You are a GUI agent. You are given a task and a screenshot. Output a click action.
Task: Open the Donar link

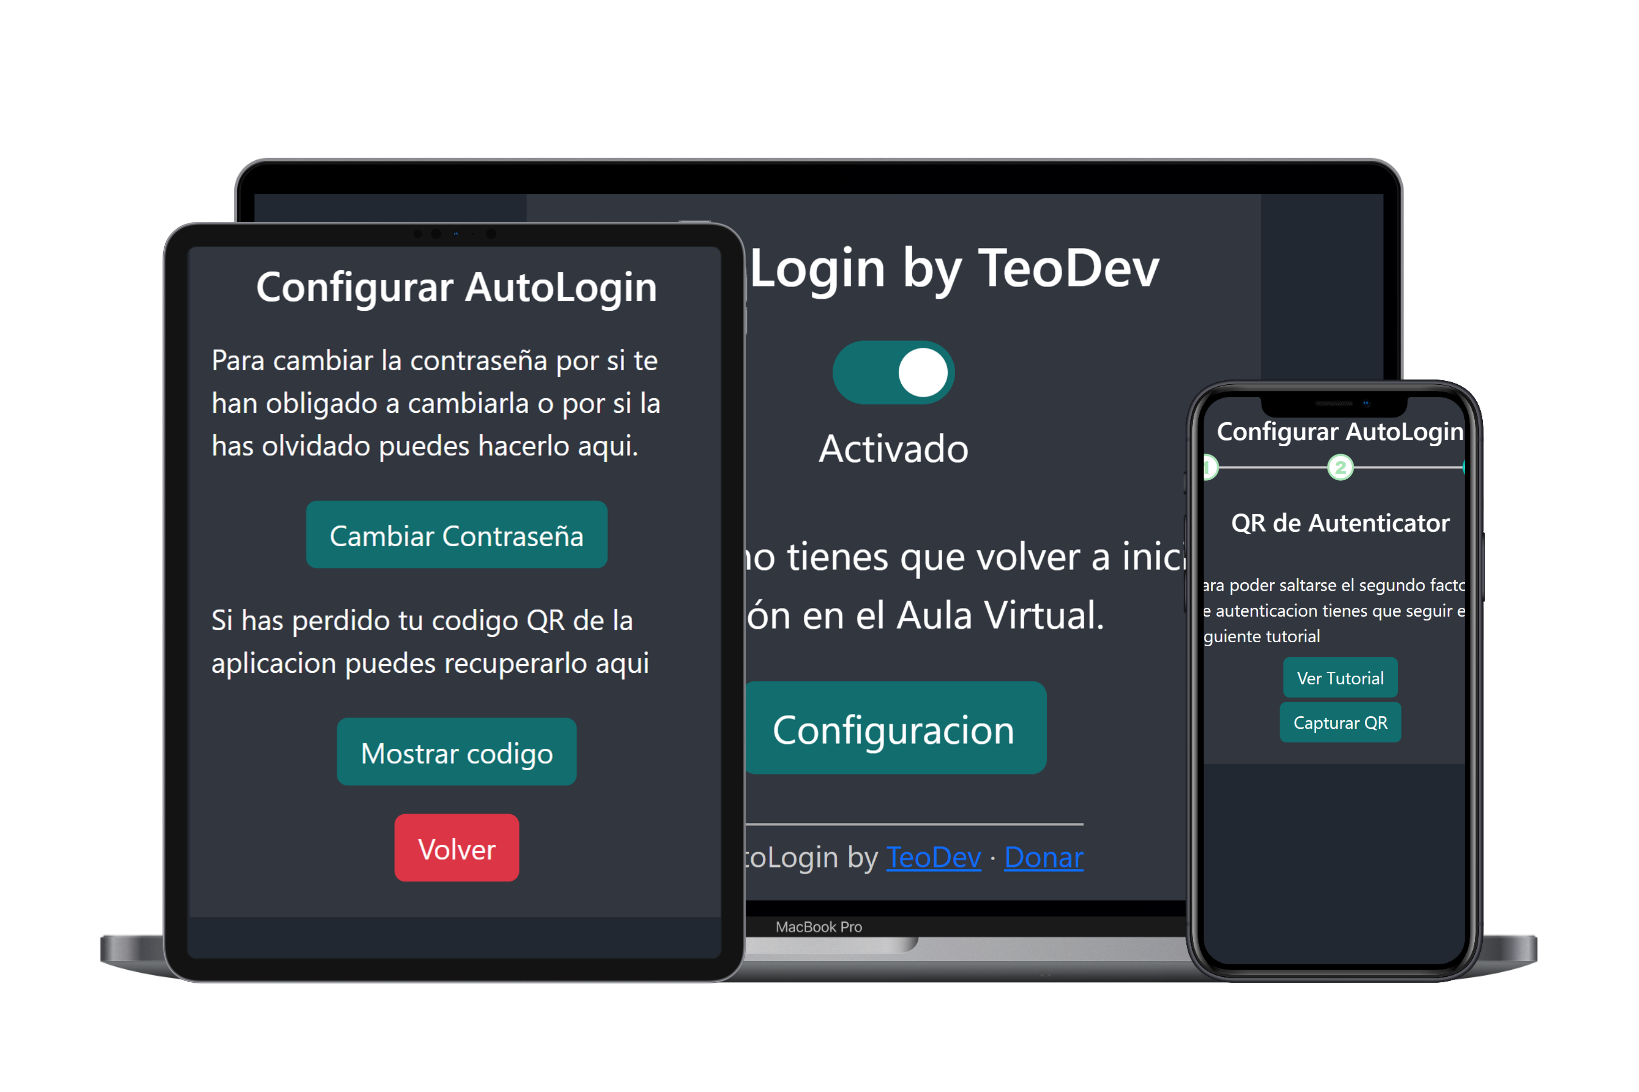point(1042,857)
